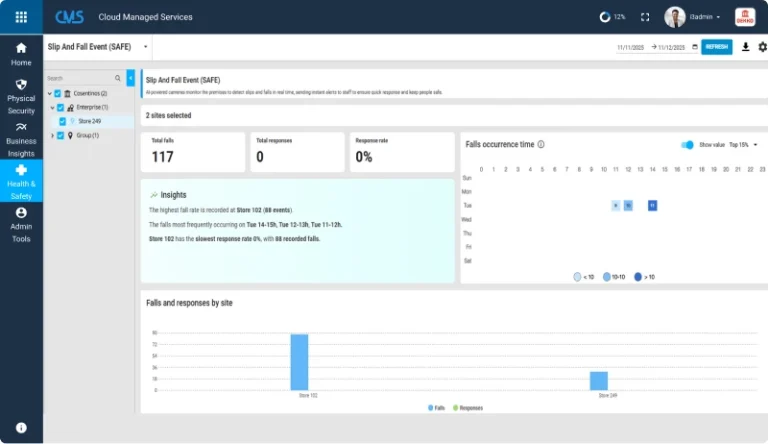Collapse the site tree panel arrow
The width and height of the screenshot is (768, 444).
point(130,78)
